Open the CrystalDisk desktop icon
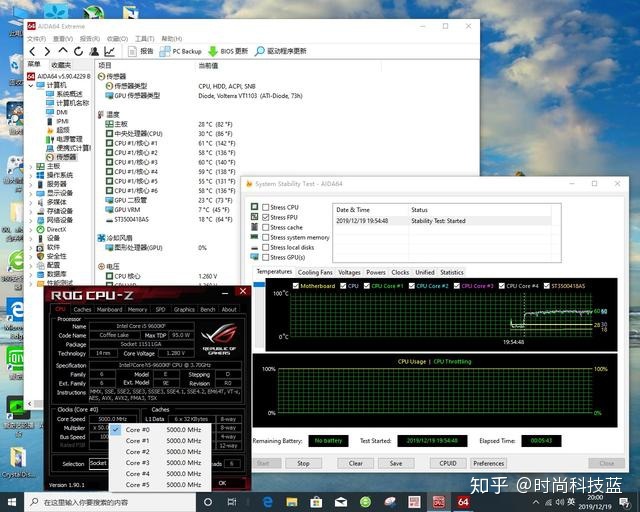 (x=17, y=462)
